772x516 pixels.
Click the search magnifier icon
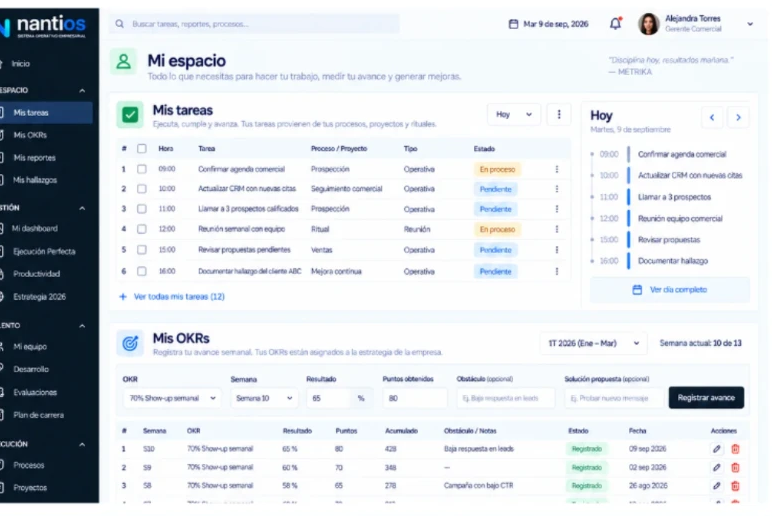(x=119, y=24)
